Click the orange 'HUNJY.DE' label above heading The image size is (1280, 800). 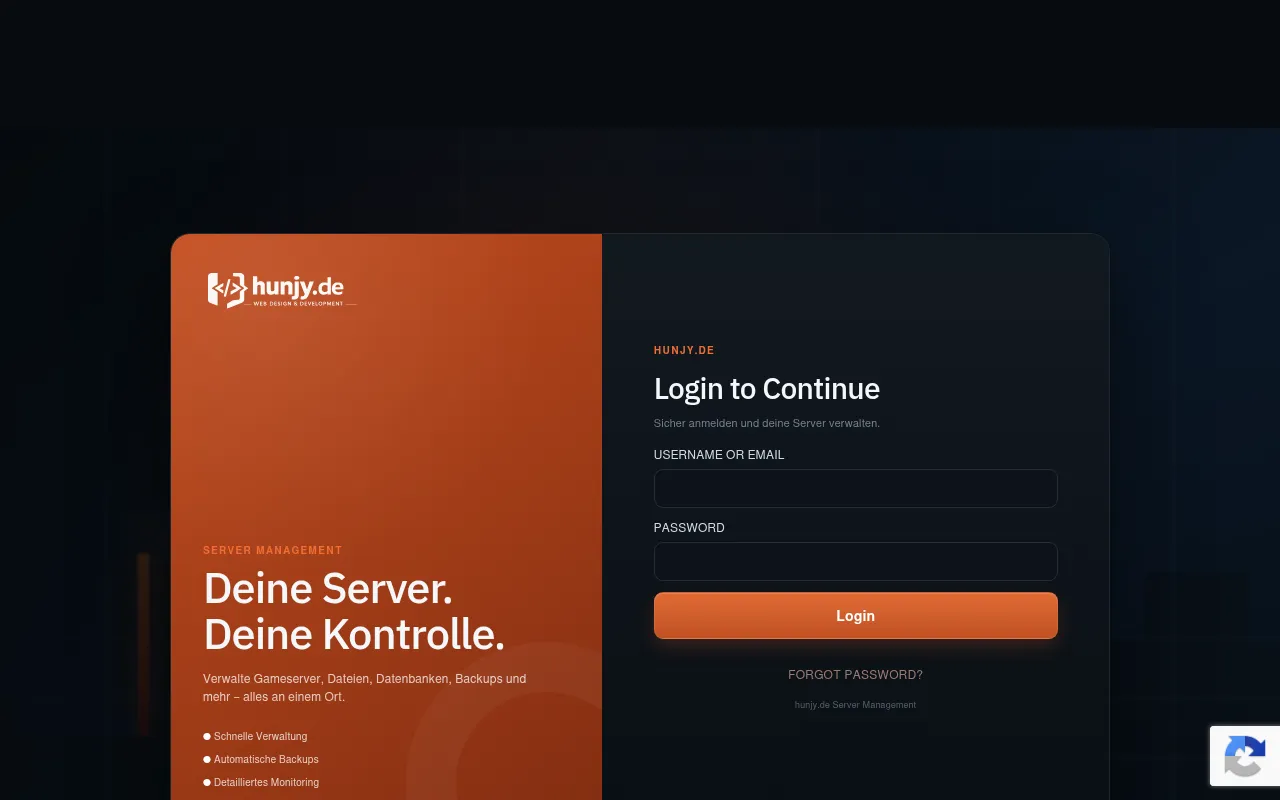click(x=684, y=351)
